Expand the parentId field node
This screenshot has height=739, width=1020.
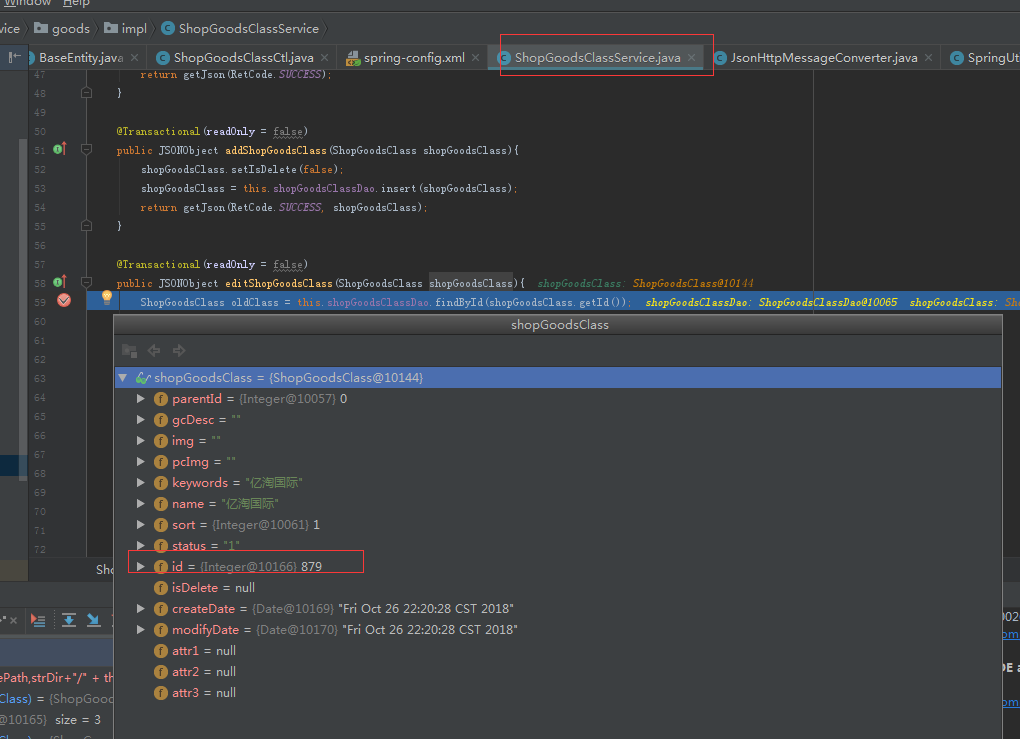141,398
